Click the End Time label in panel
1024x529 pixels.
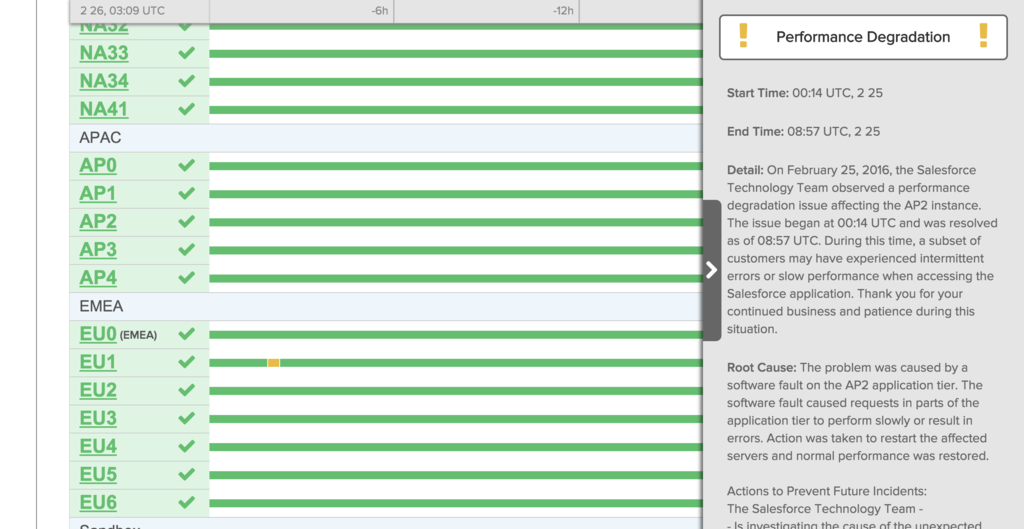pyautogui.click(x=755, y=131)
